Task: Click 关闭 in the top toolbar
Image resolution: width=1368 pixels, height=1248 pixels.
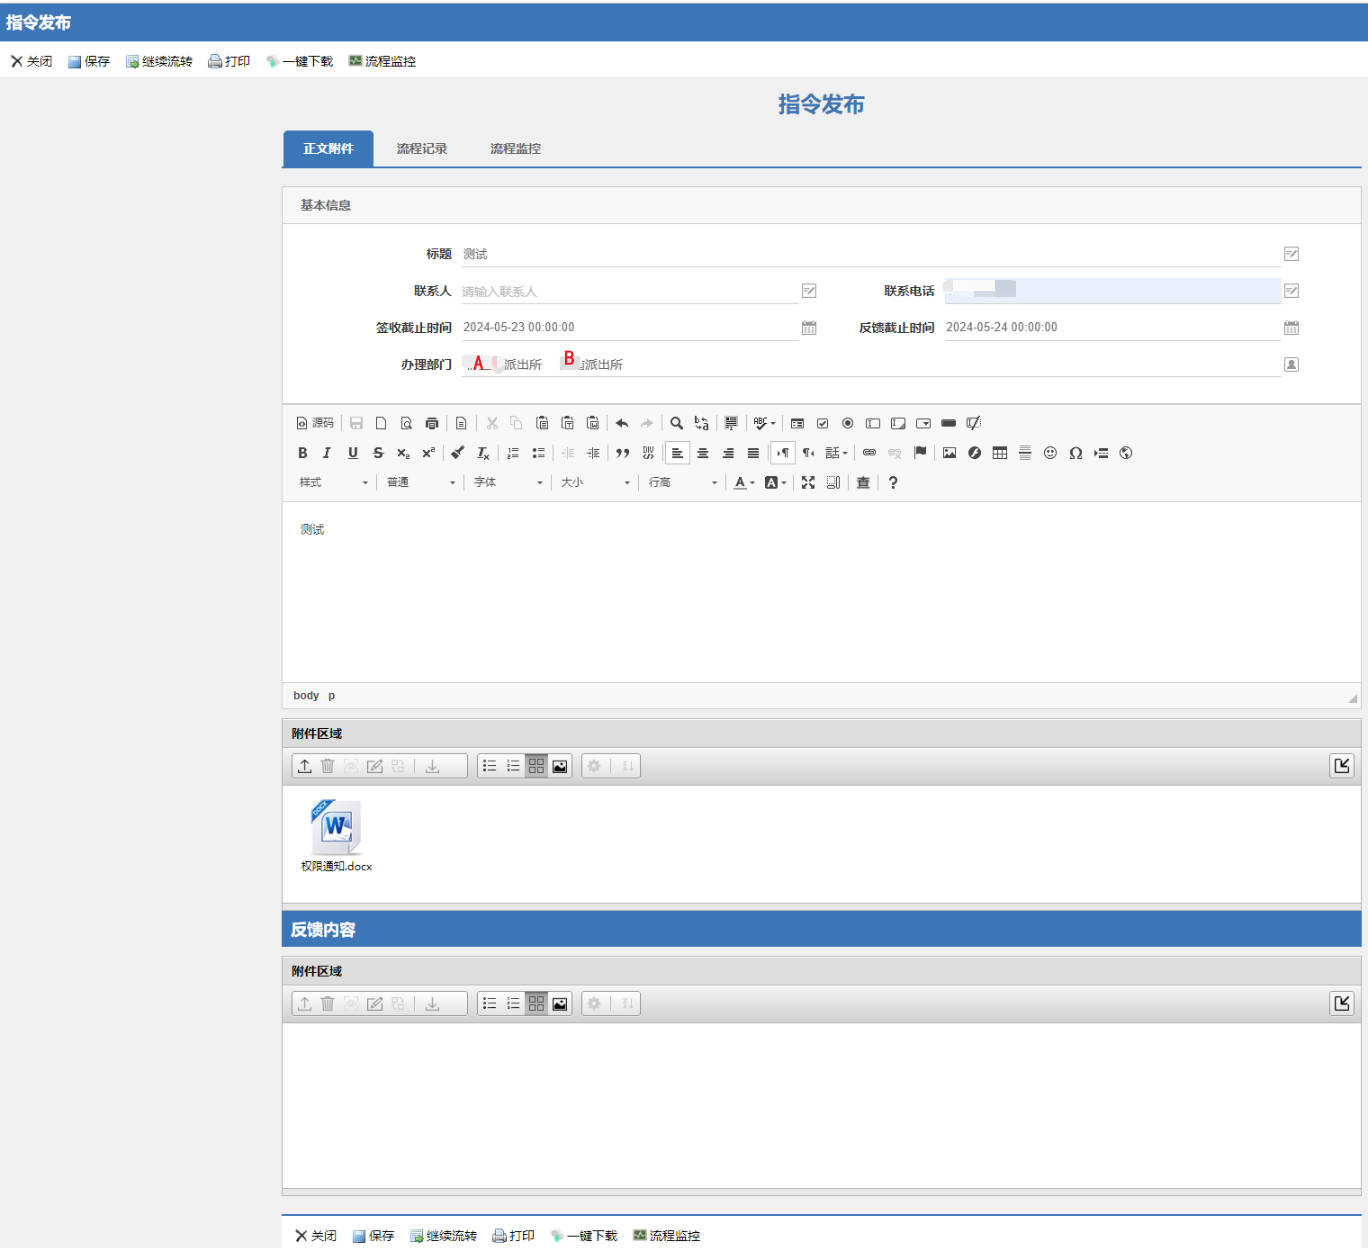Action: (x=31, y=61)
